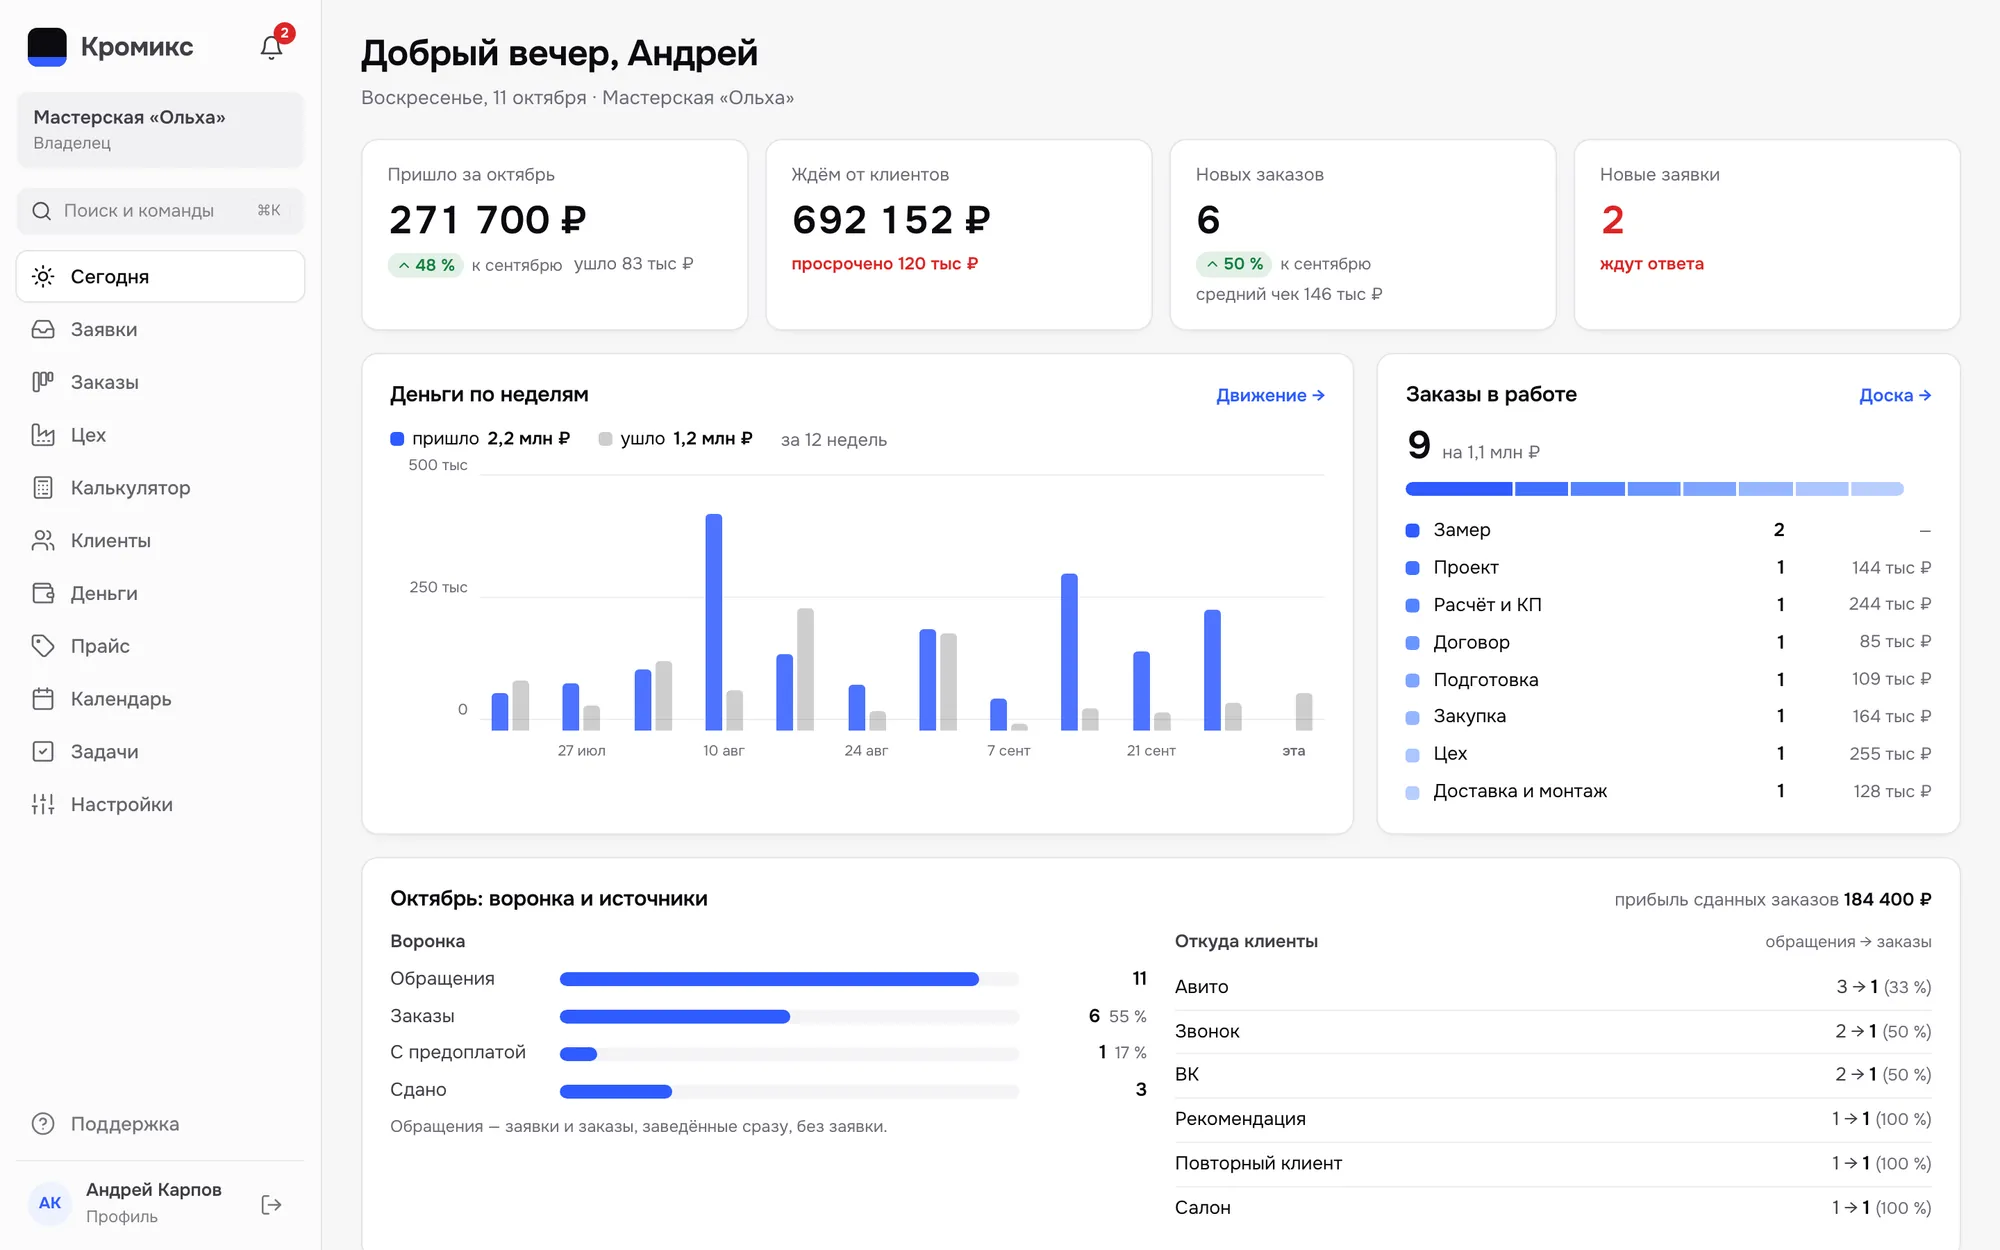
Task: Click the AK avatar
Action: point(50,1203)
